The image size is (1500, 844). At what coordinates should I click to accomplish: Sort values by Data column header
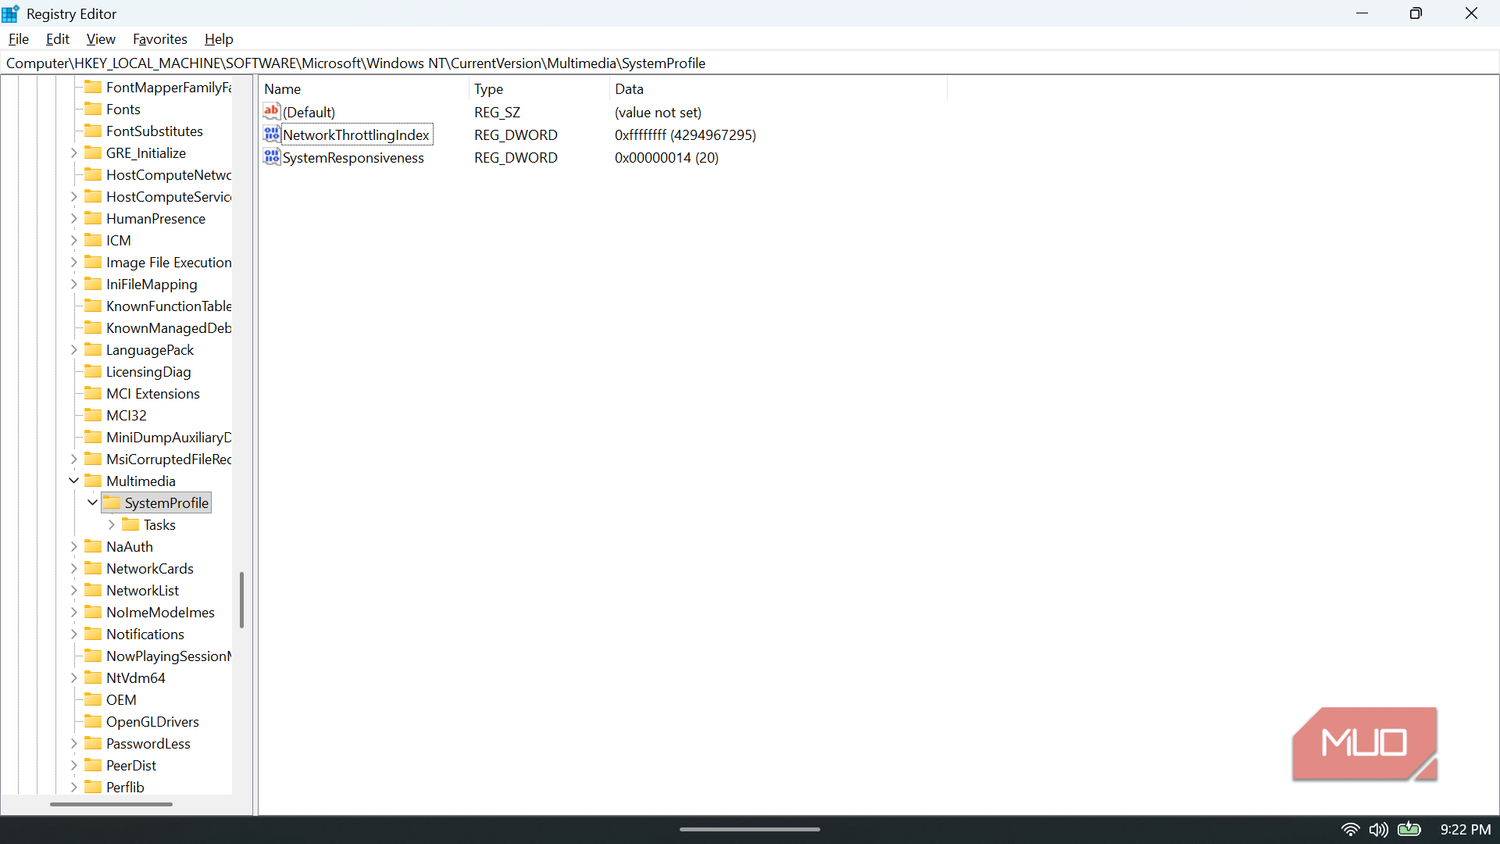tap(778, 89)
